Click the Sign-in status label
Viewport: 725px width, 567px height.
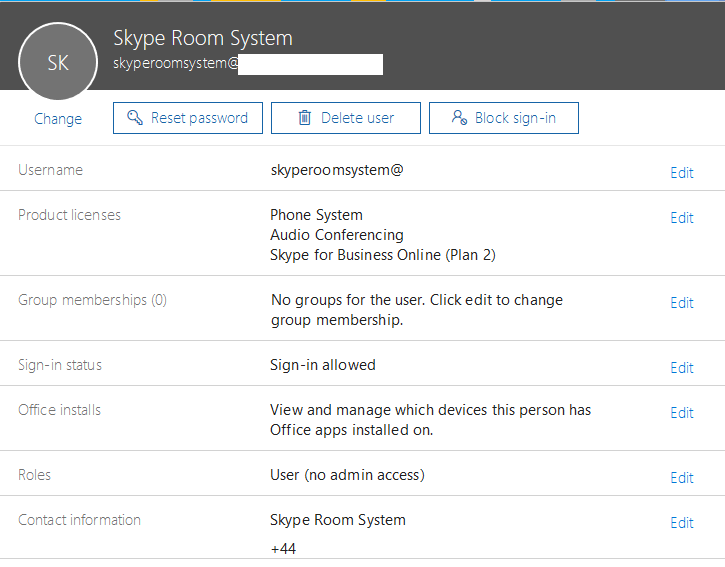tap(60, 365)
